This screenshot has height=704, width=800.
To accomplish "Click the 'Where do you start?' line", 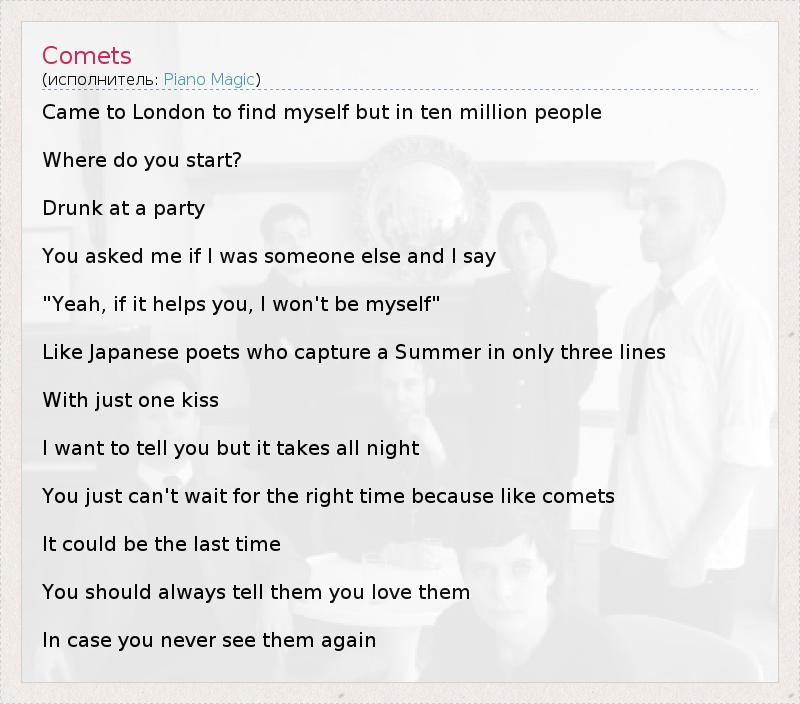I will tap(142, 160).
